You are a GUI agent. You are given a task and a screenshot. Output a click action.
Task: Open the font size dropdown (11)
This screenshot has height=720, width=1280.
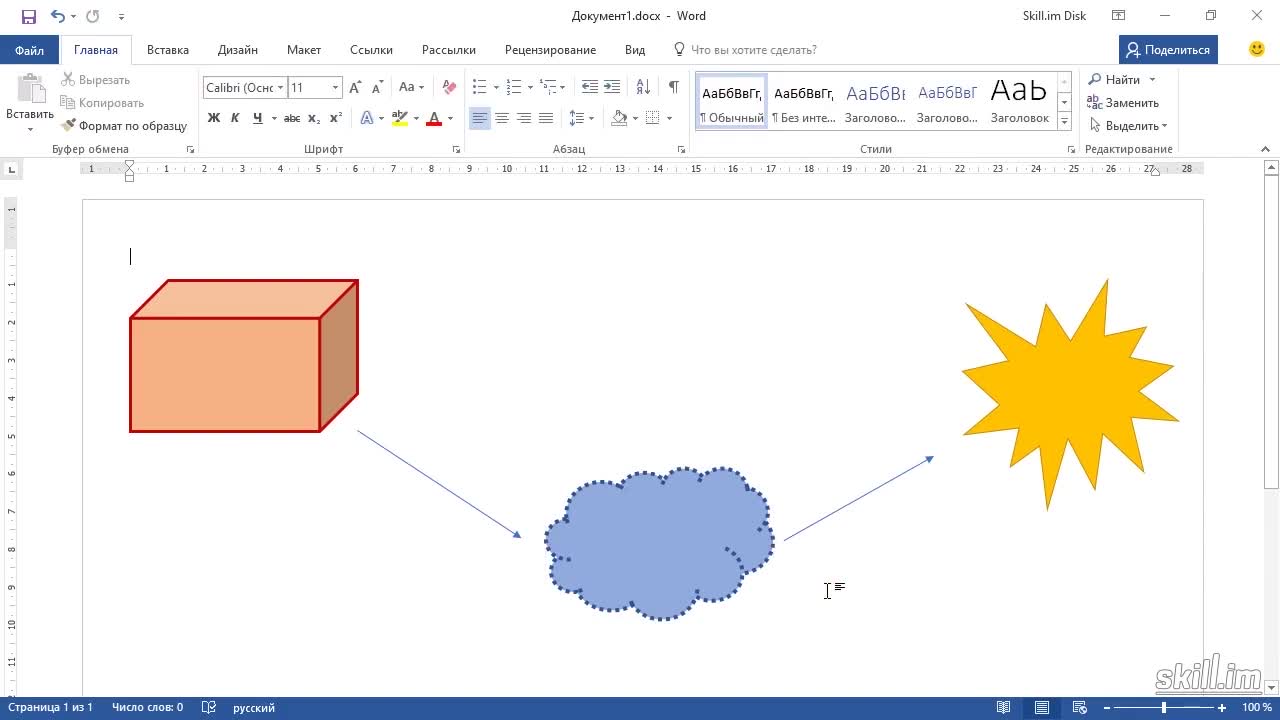click(336, 88)
